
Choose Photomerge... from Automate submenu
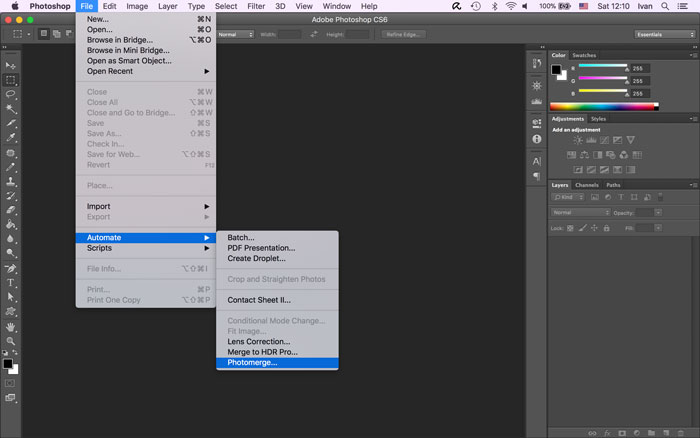pos(277,363)
